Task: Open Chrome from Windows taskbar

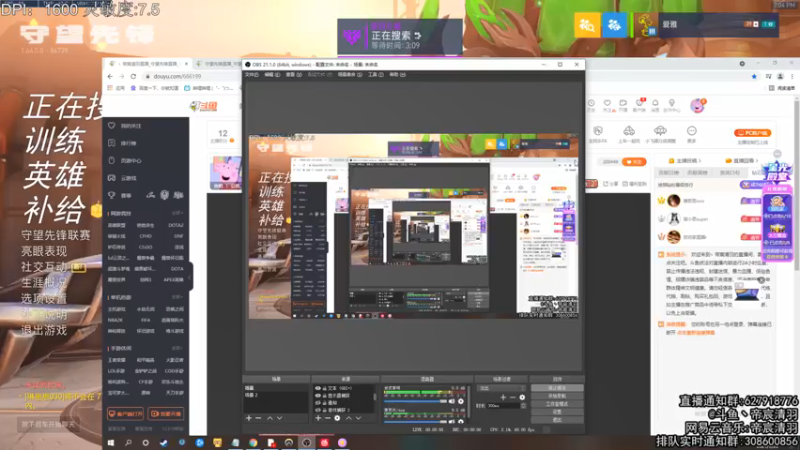Action: point(253,442)
